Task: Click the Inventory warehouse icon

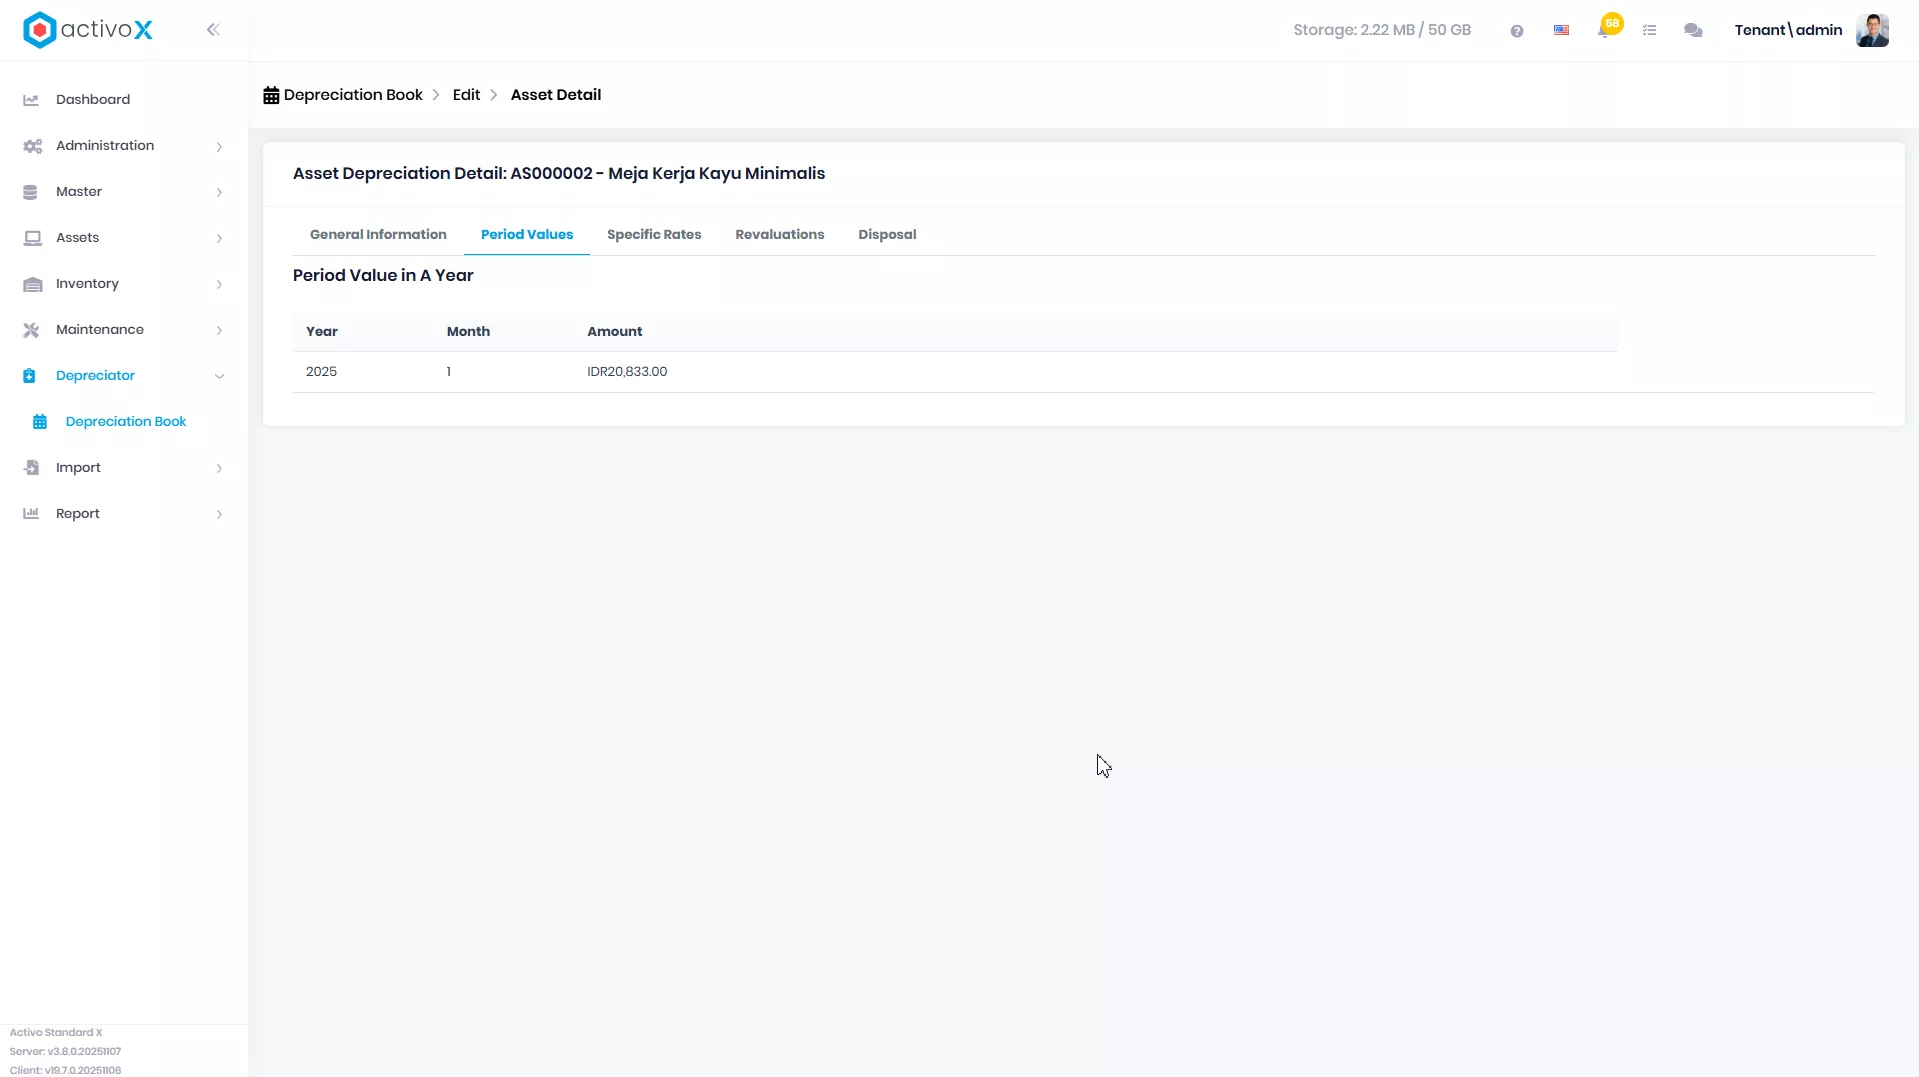Action: [32, 284]
